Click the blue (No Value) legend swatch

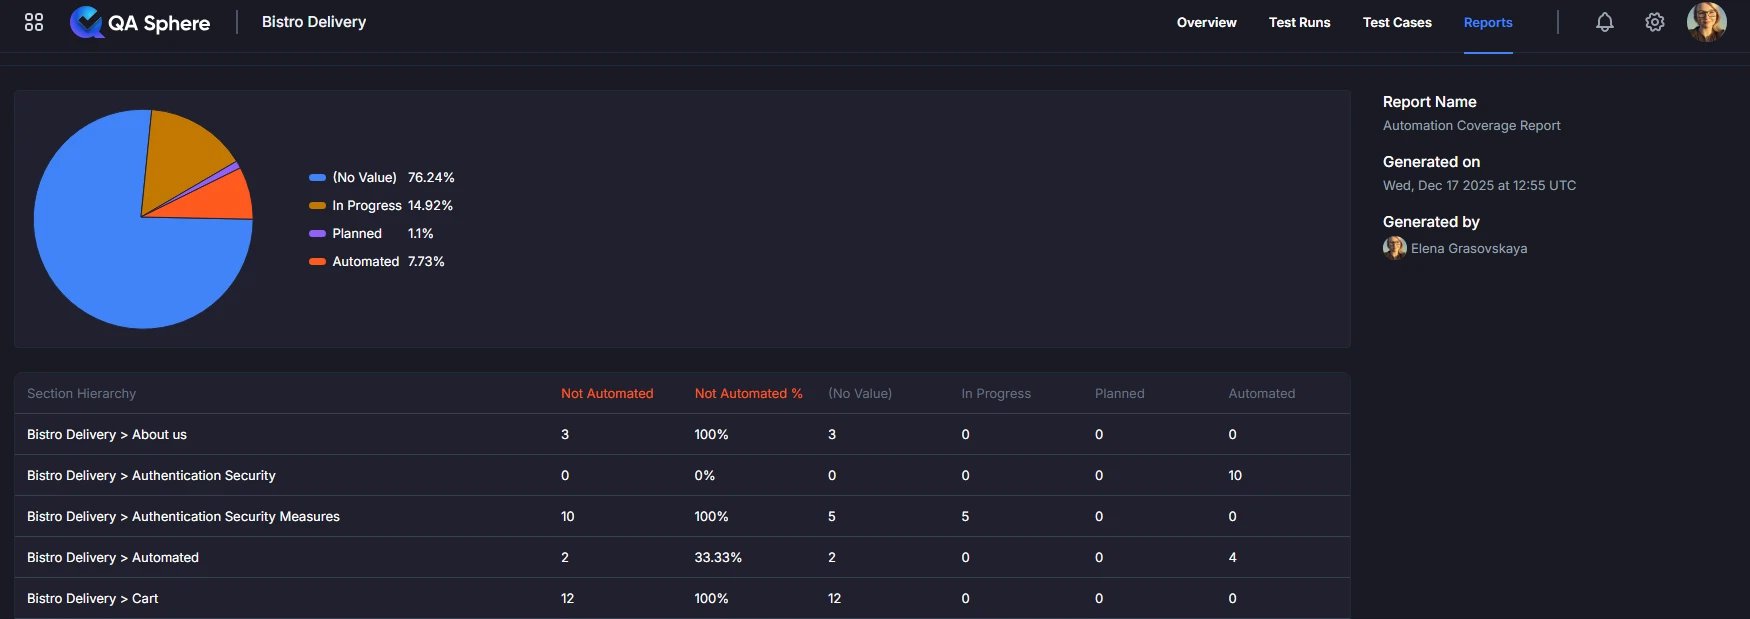pyautogui.click(x=317, y=177)
